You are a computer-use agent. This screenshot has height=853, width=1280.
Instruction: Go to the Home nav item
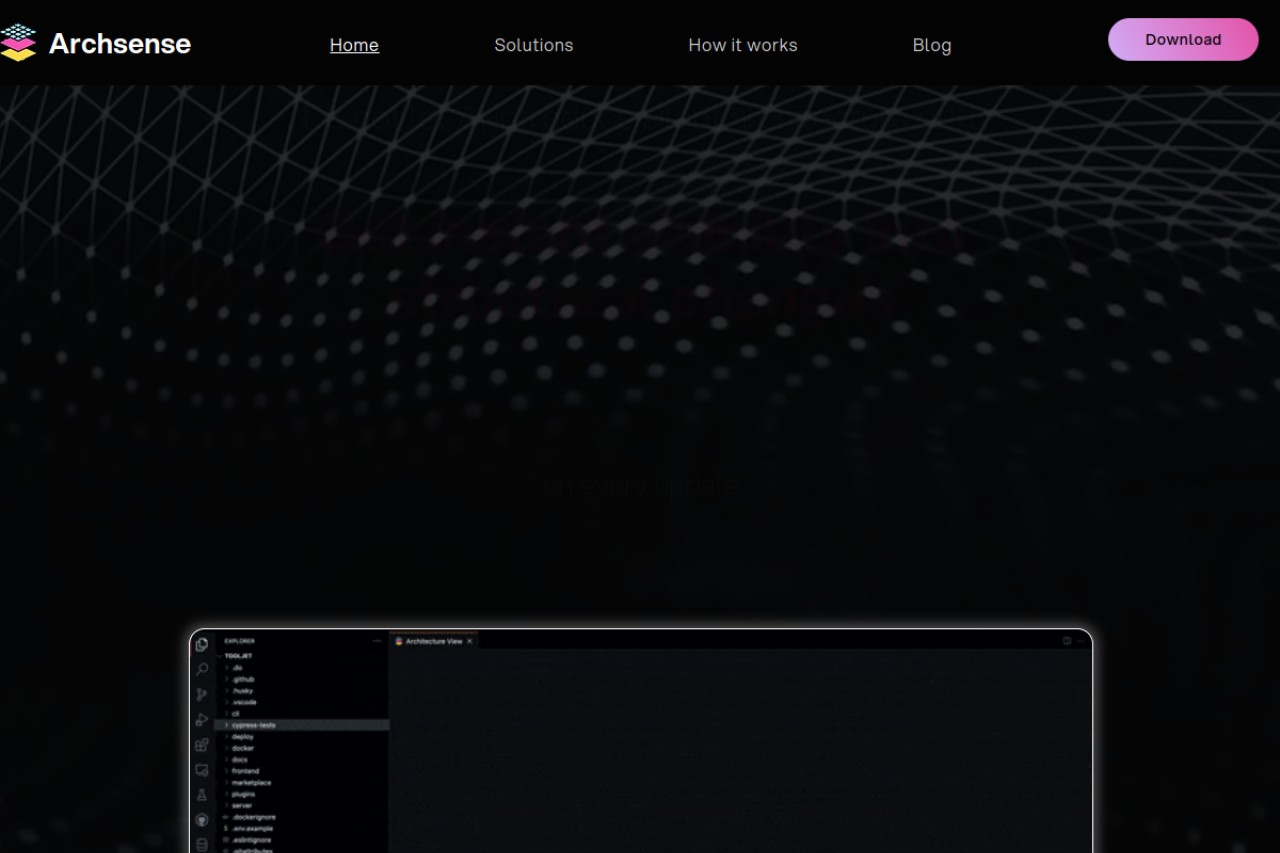pyautogui.click(x=354, y=45)
